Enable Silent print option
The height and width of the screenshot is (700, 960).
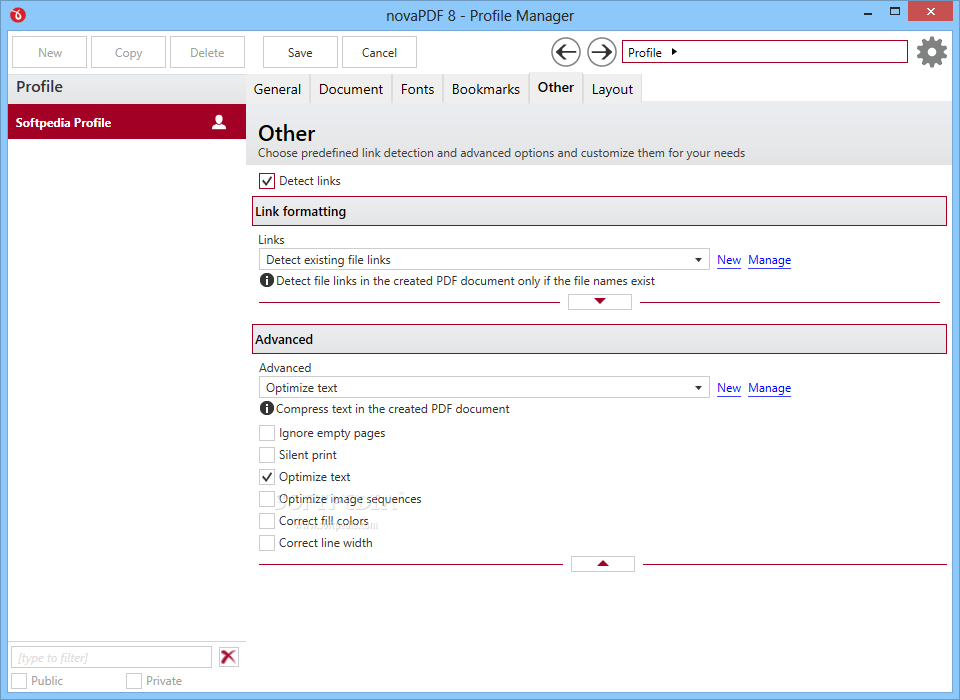coord(266,455)
